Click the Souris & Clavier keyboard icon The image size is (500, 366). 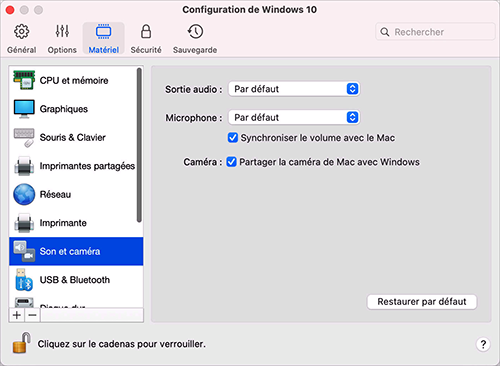click(24, 138)
